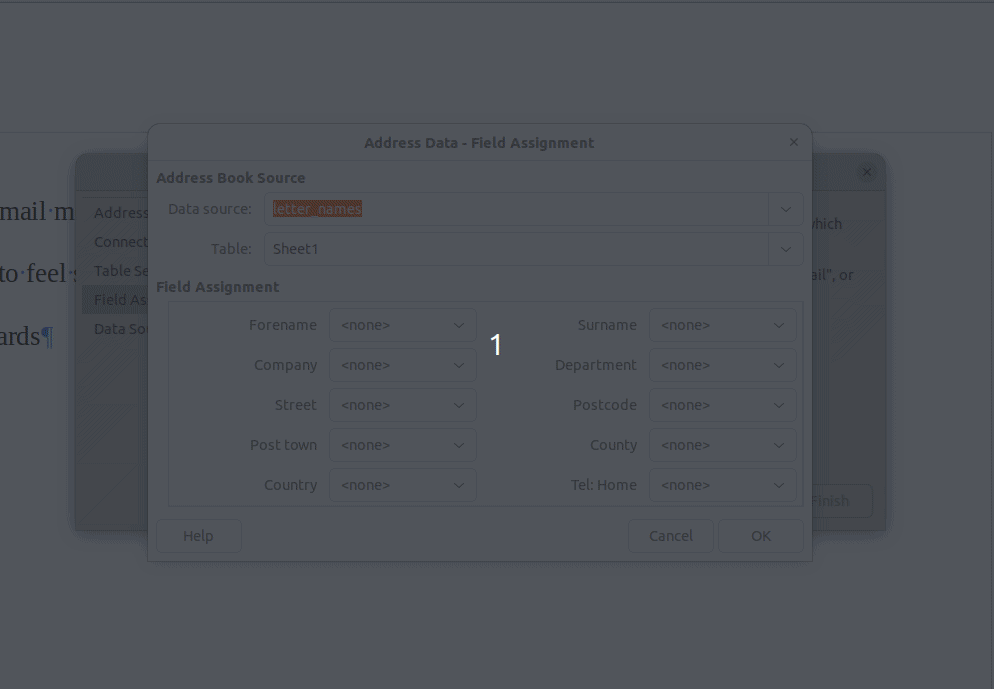Expand the Data source dropdown arrow
Viewport: 994px width, 689px height.
click(785, 209)
